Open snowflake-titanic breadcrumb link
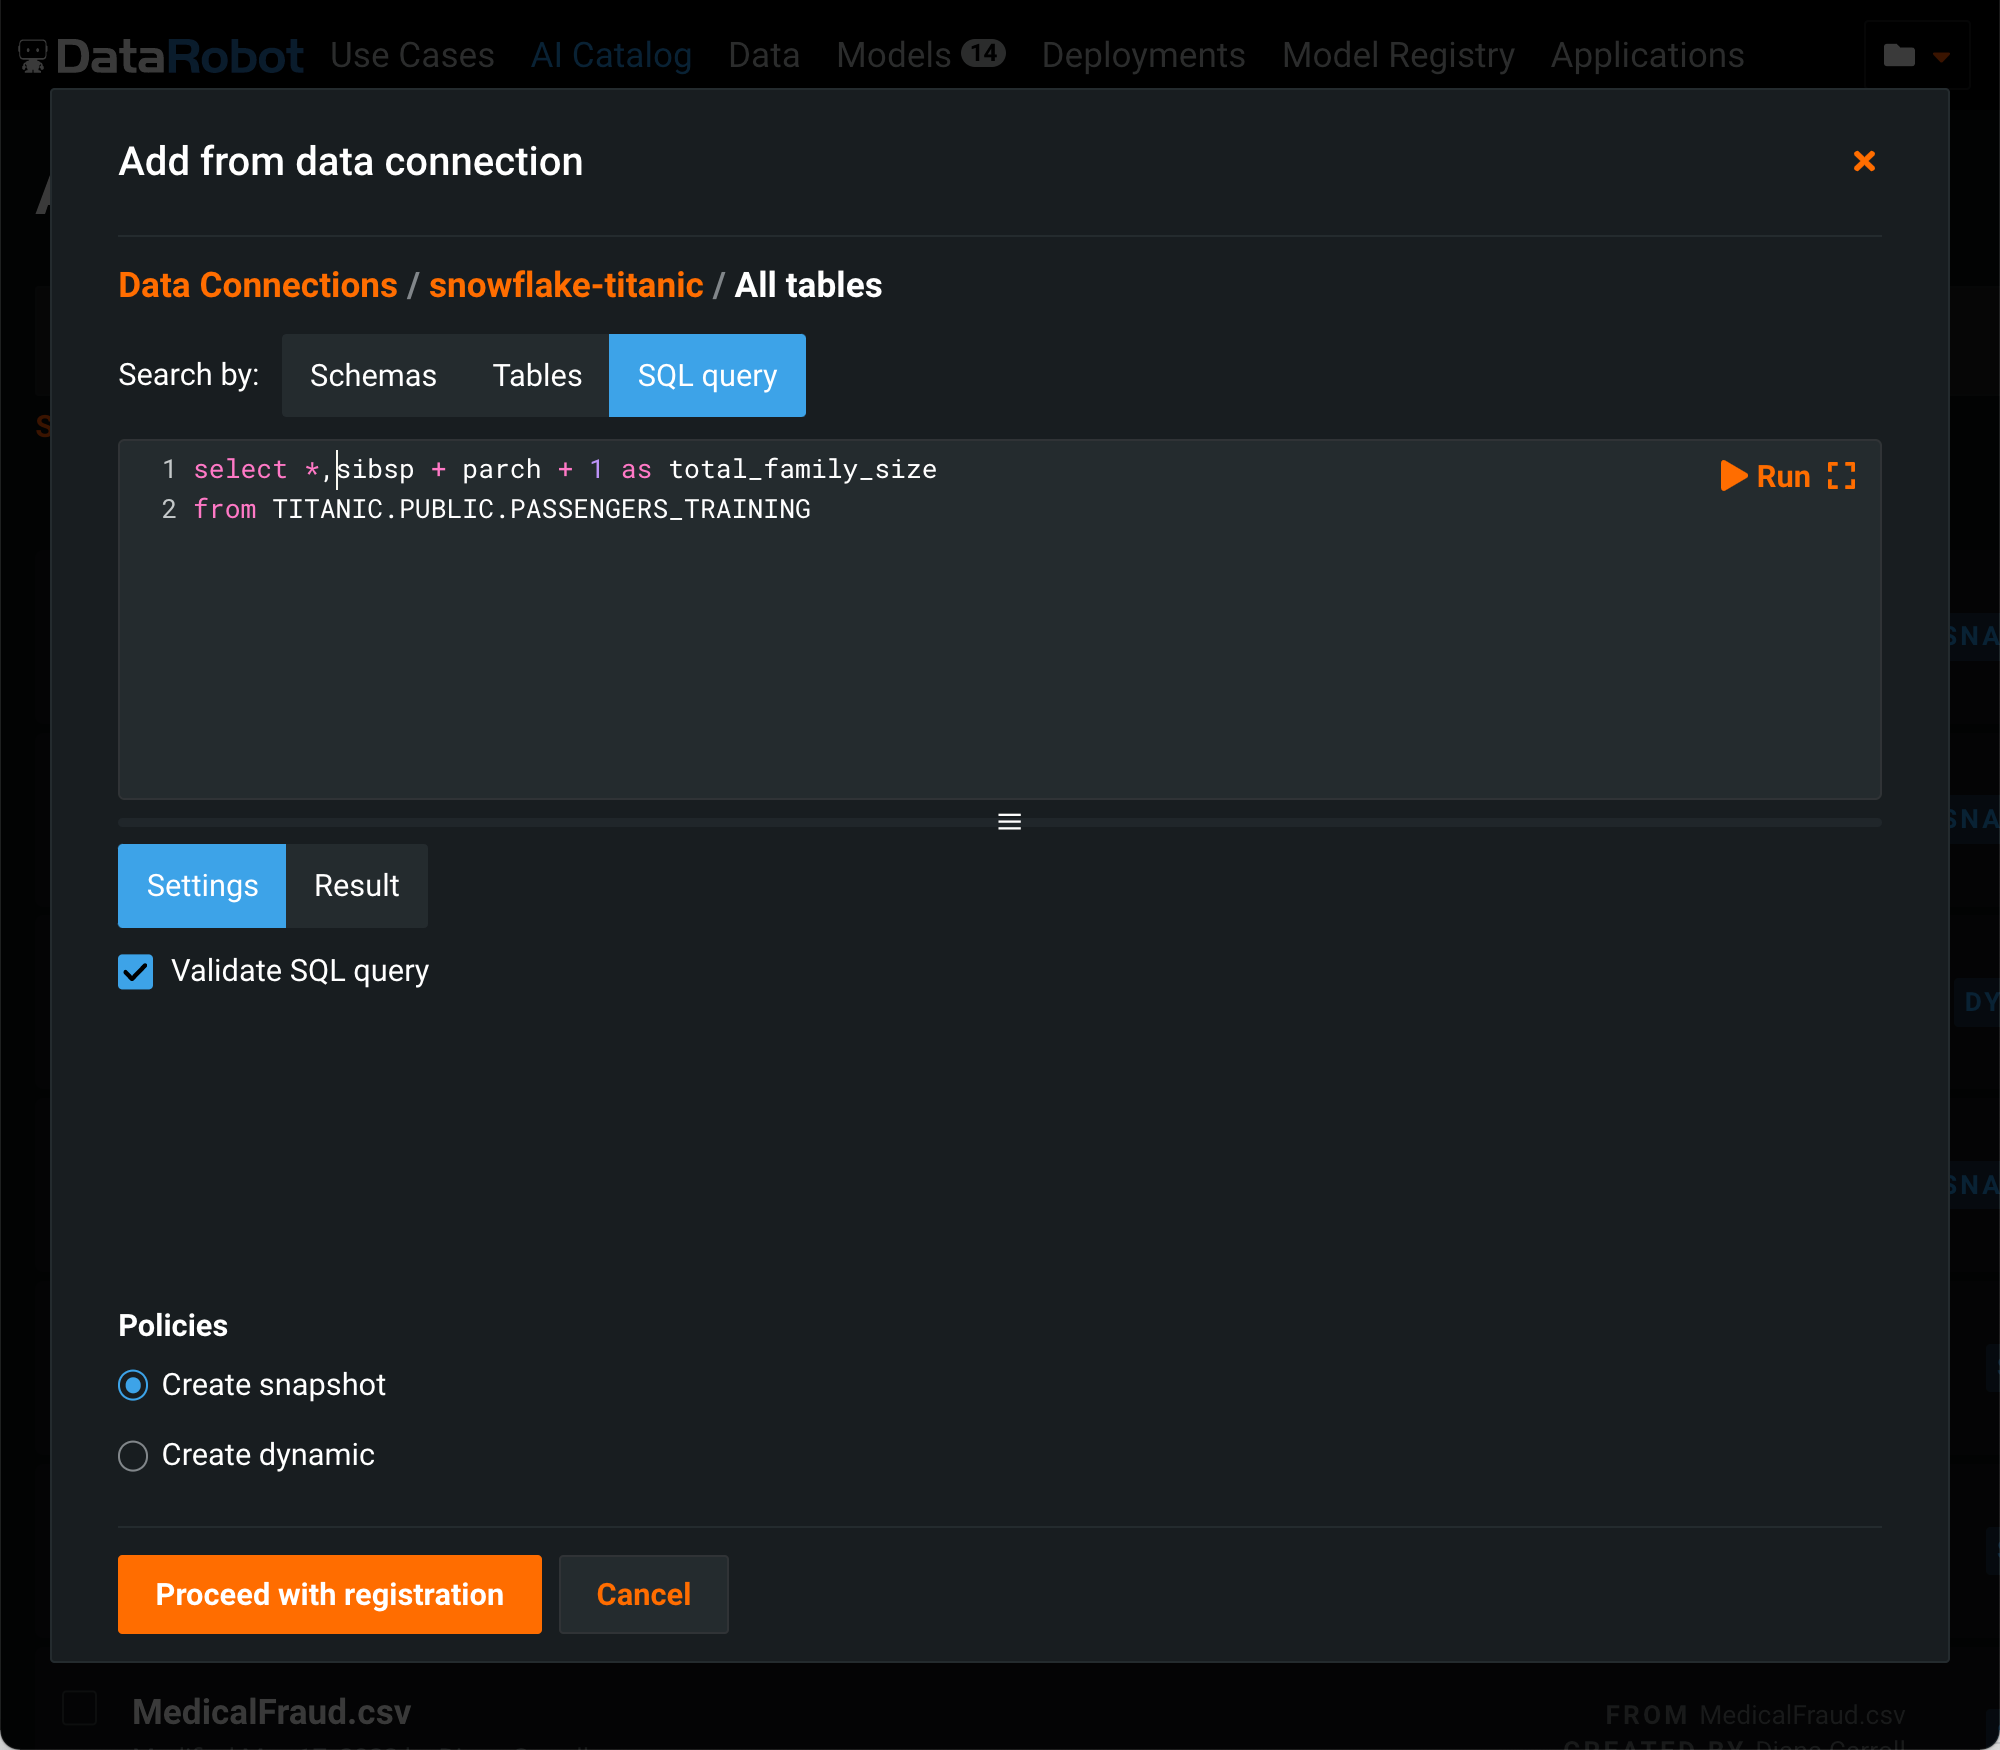This screenshot has height=1750, width=2000. click(x=566, y=286)
